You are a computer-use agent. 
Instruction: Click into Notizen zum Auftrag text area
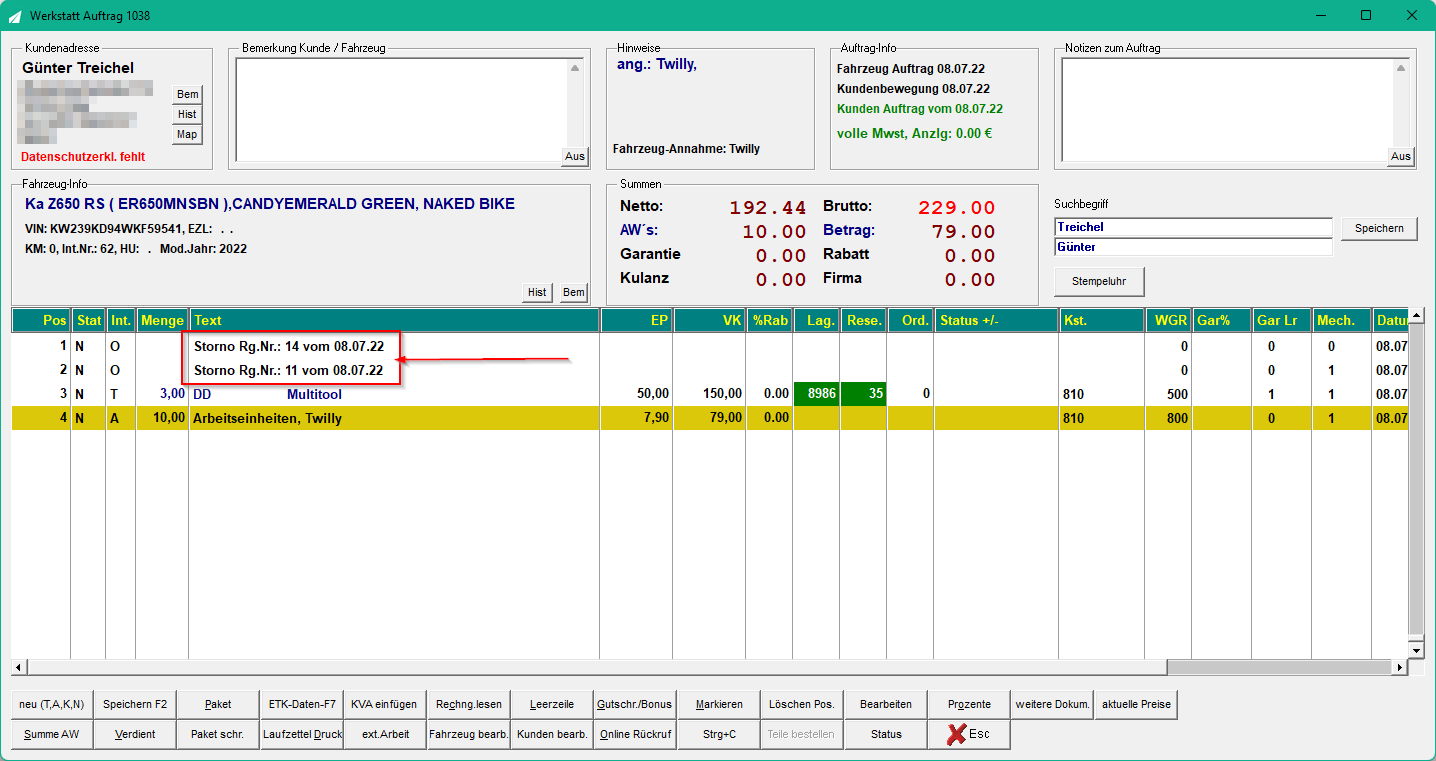point(1227,109)
